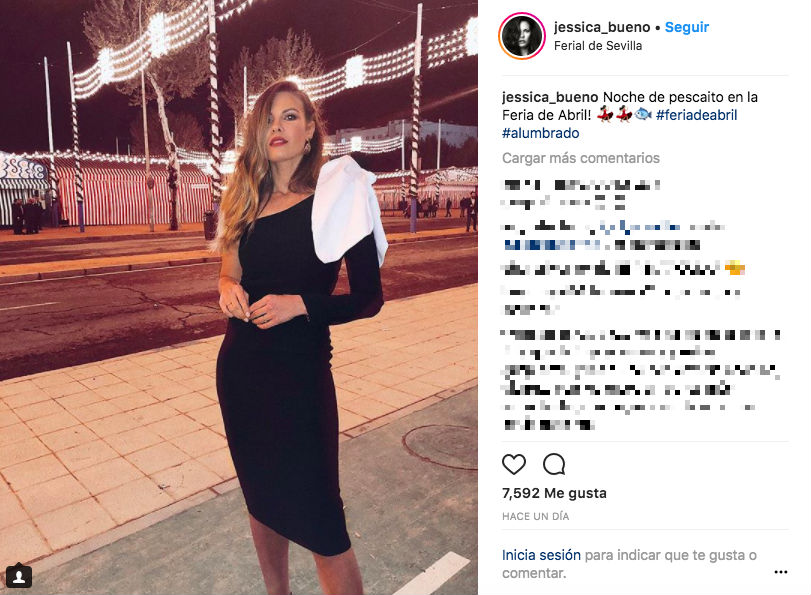Viewport: 811px width, 595px height.
Task: Expand Cargar más comentarios
Action: [581, 158]
